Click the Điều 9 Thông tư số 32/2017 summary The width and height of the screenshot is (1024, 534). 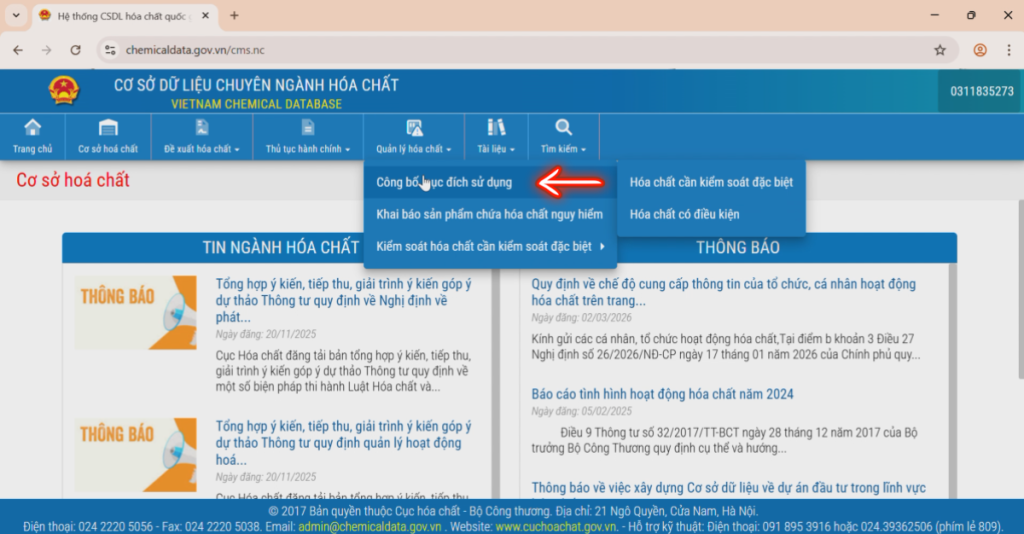[x=724, y=441]
